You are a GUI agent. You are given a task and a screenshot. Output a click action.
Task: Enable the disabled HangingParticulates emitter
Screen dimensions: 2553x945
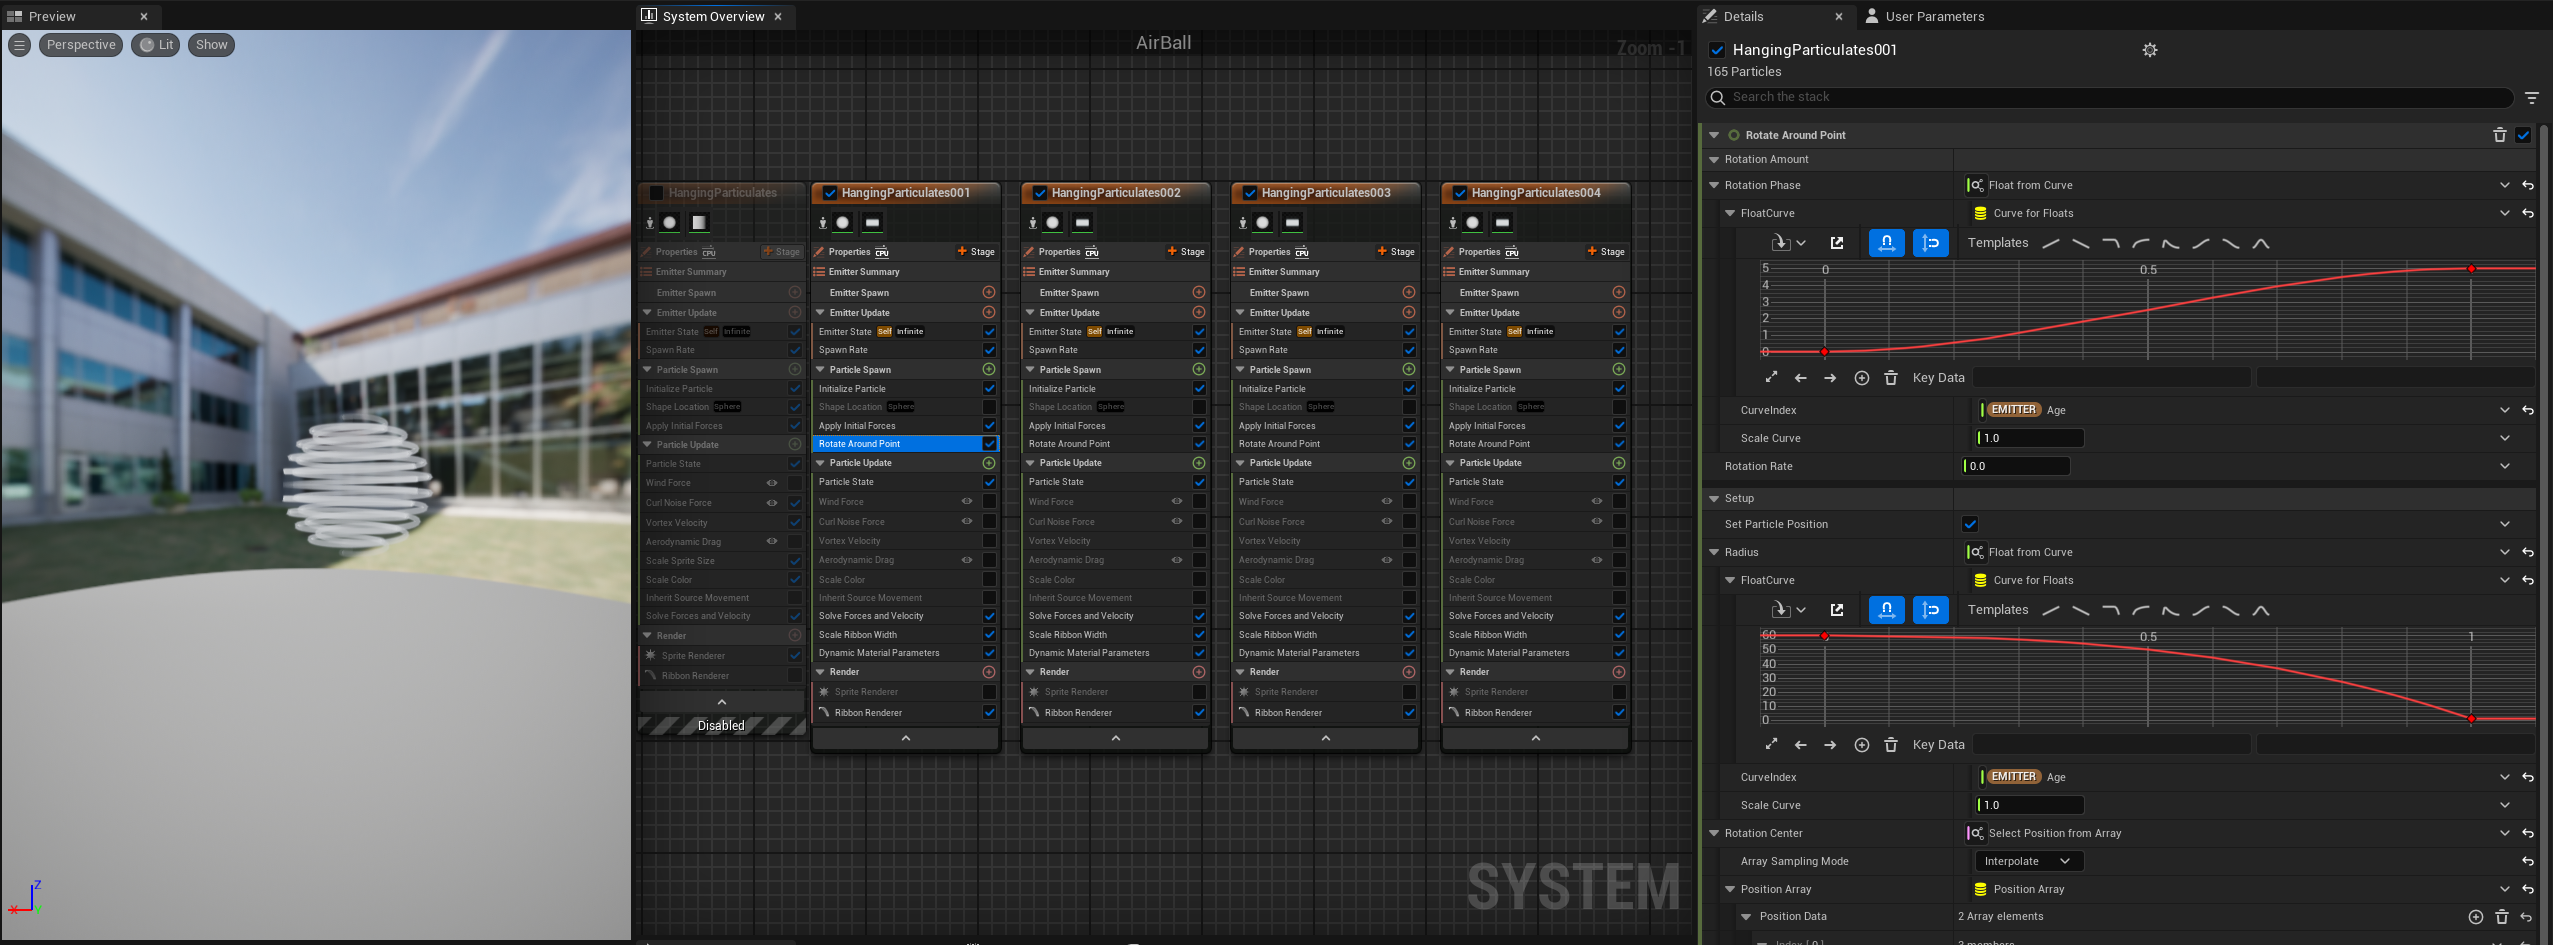click(656, 193)
